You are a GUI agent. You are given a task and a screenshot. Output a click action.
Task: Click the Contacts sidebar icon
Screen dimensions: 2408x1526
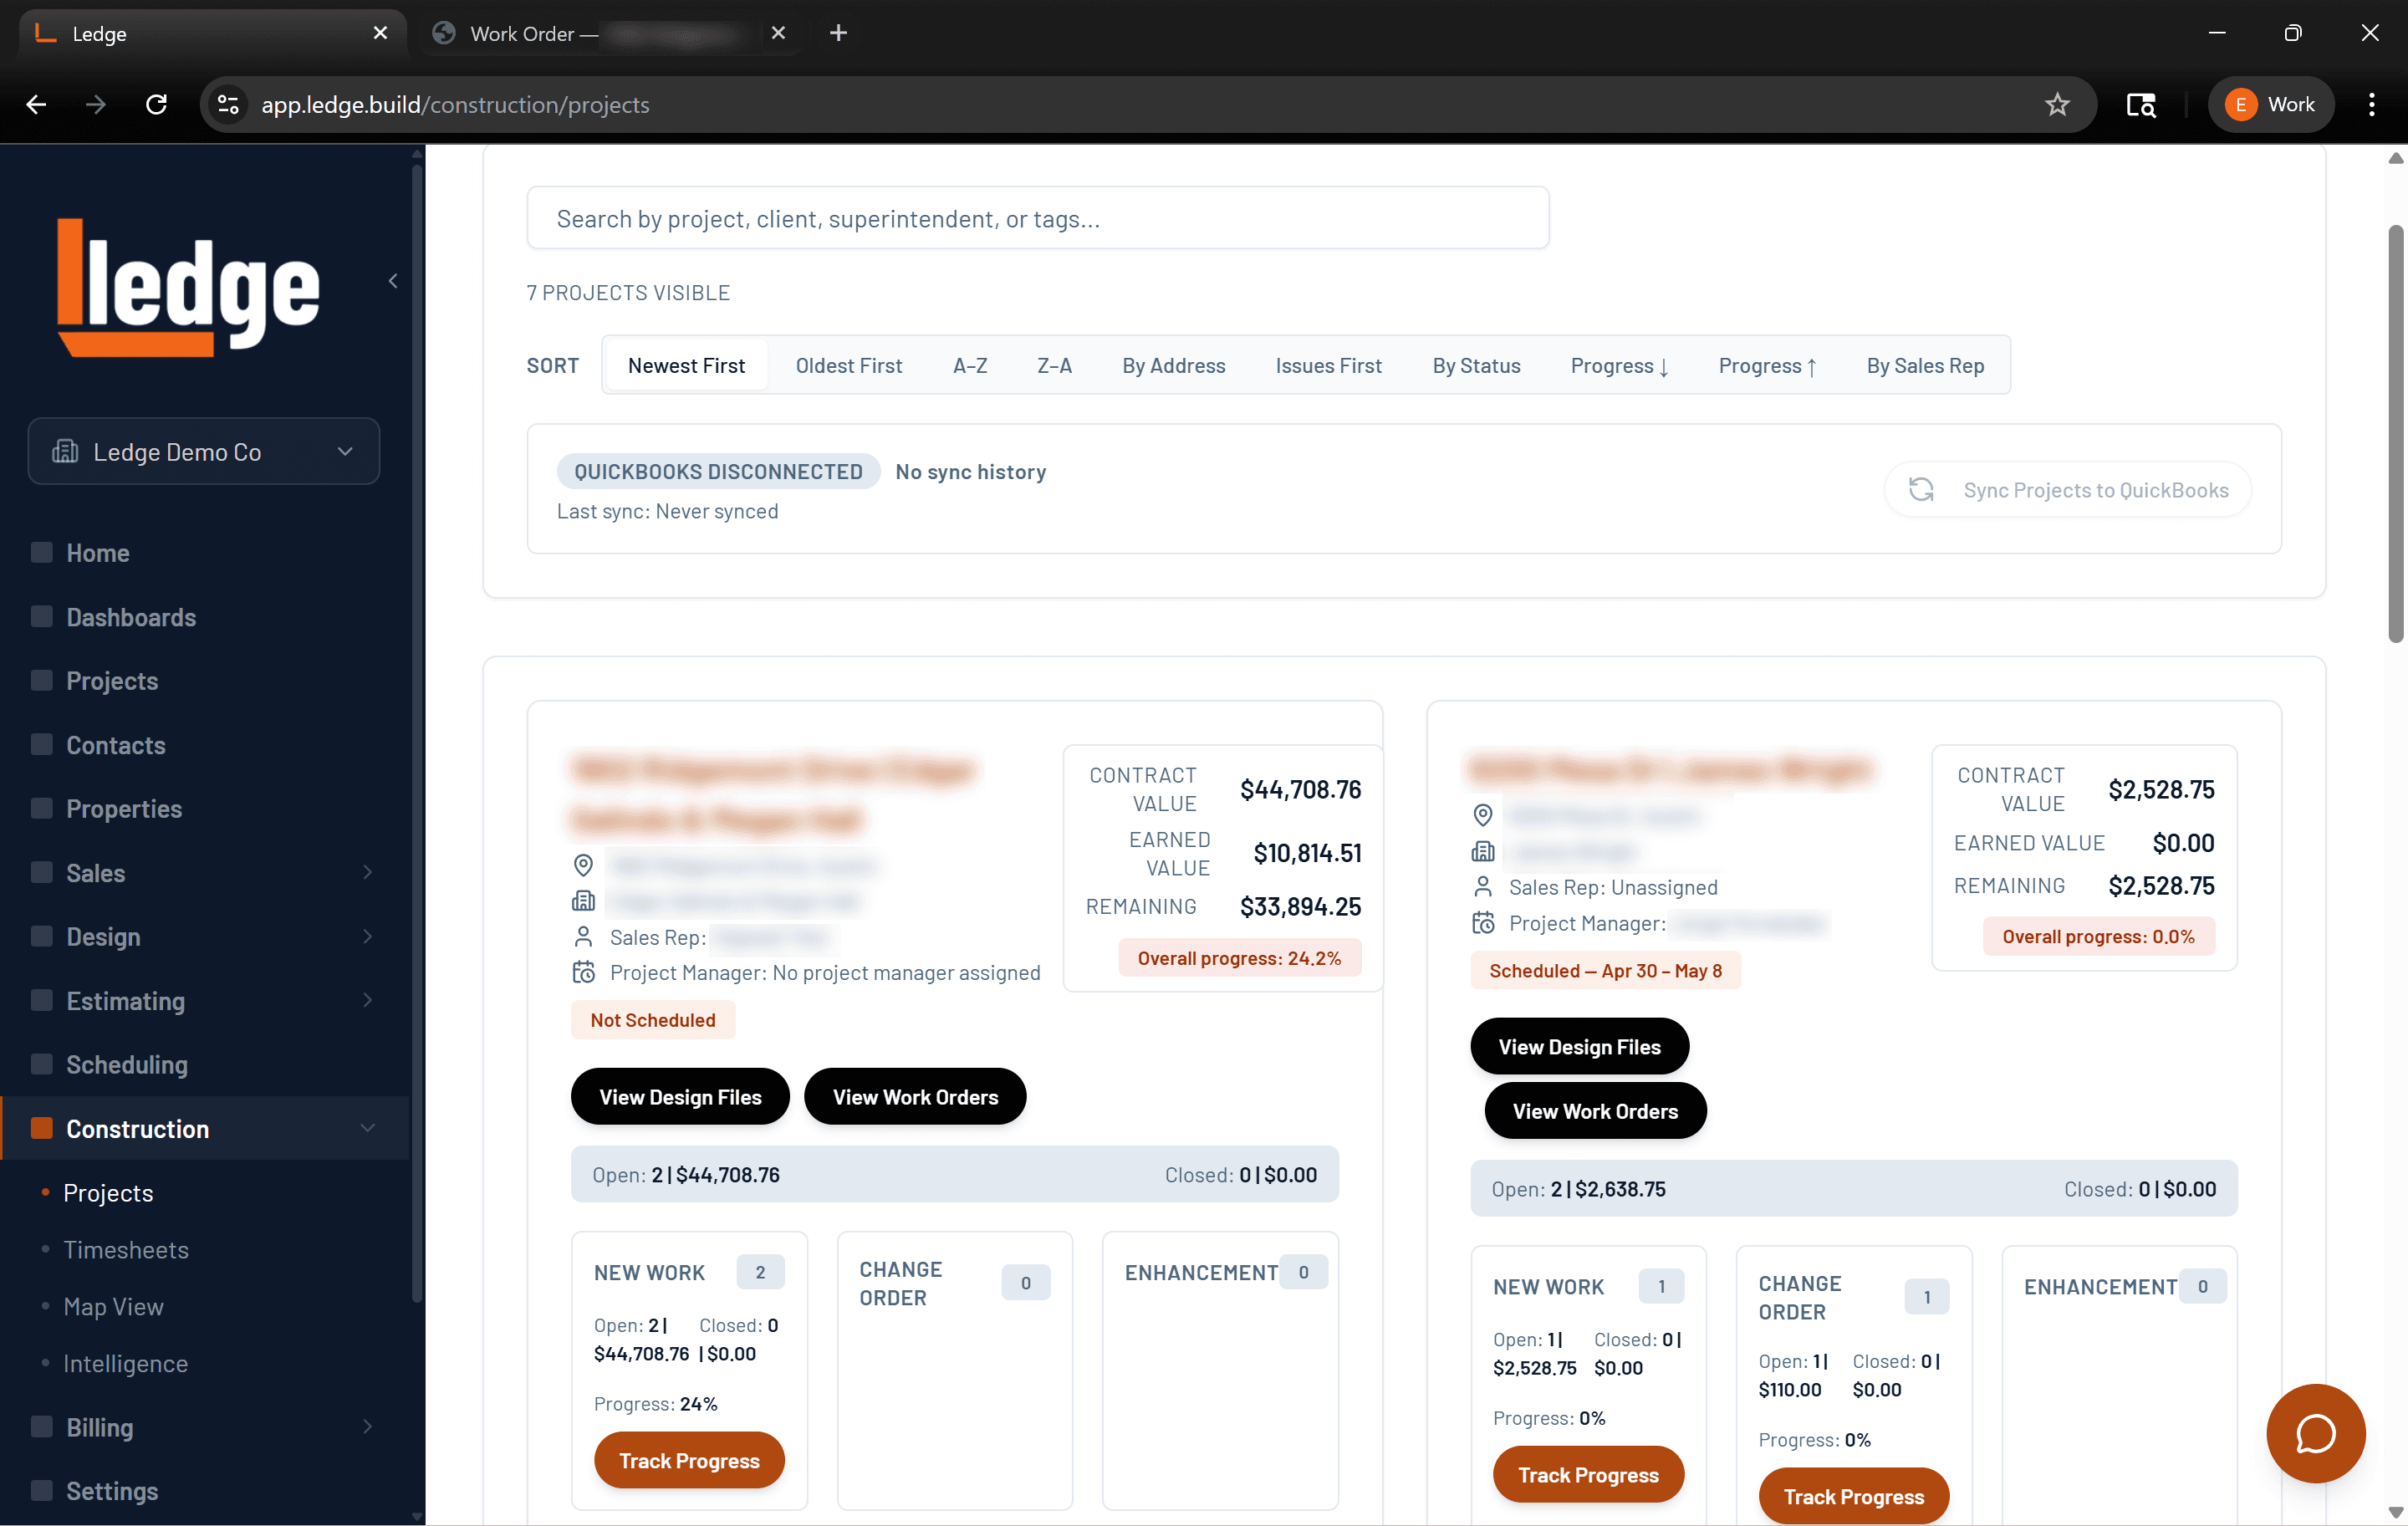click(x=42, y=744)
